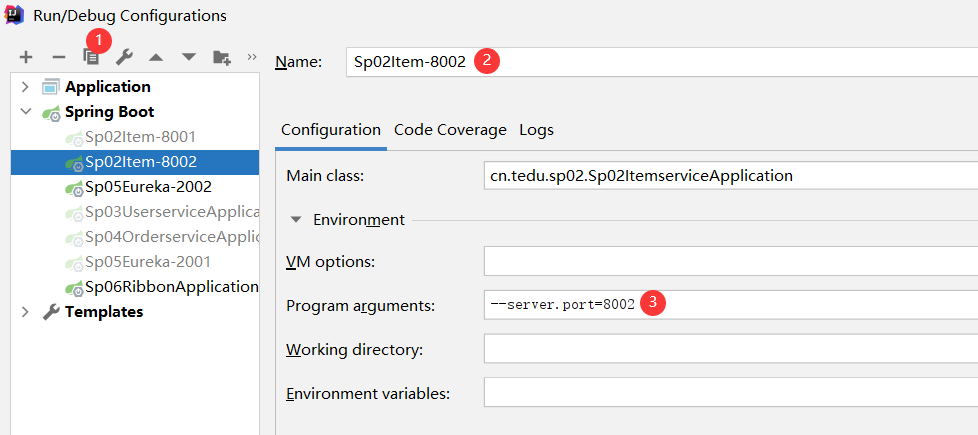Collapse the Environment section
The image size is (978, 435).
pos(296,220)
